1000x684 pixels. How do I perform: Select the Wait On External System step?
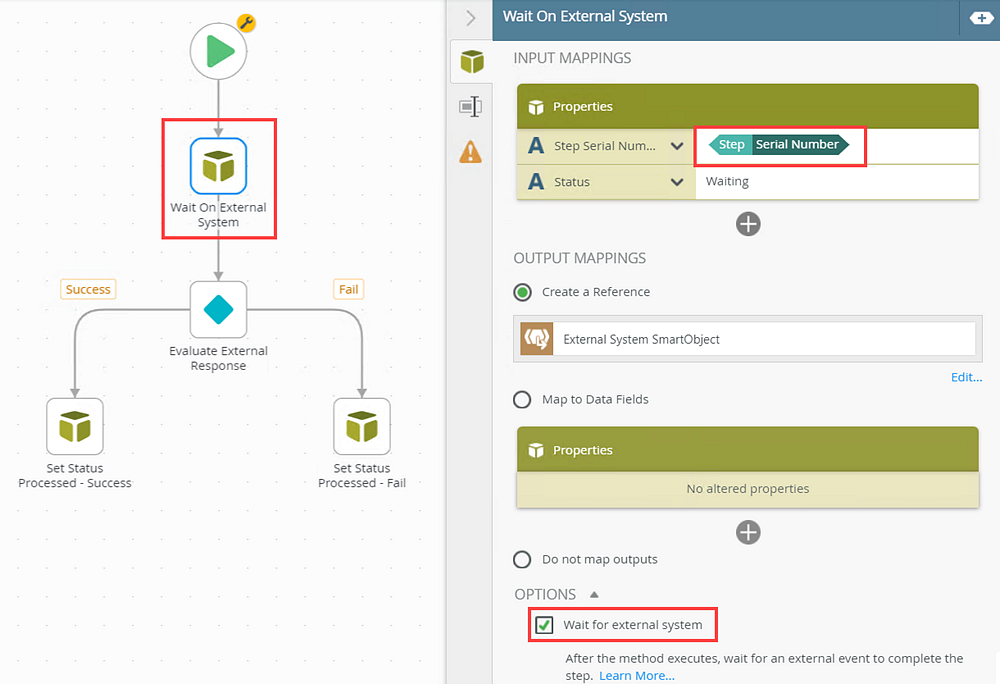218,166
